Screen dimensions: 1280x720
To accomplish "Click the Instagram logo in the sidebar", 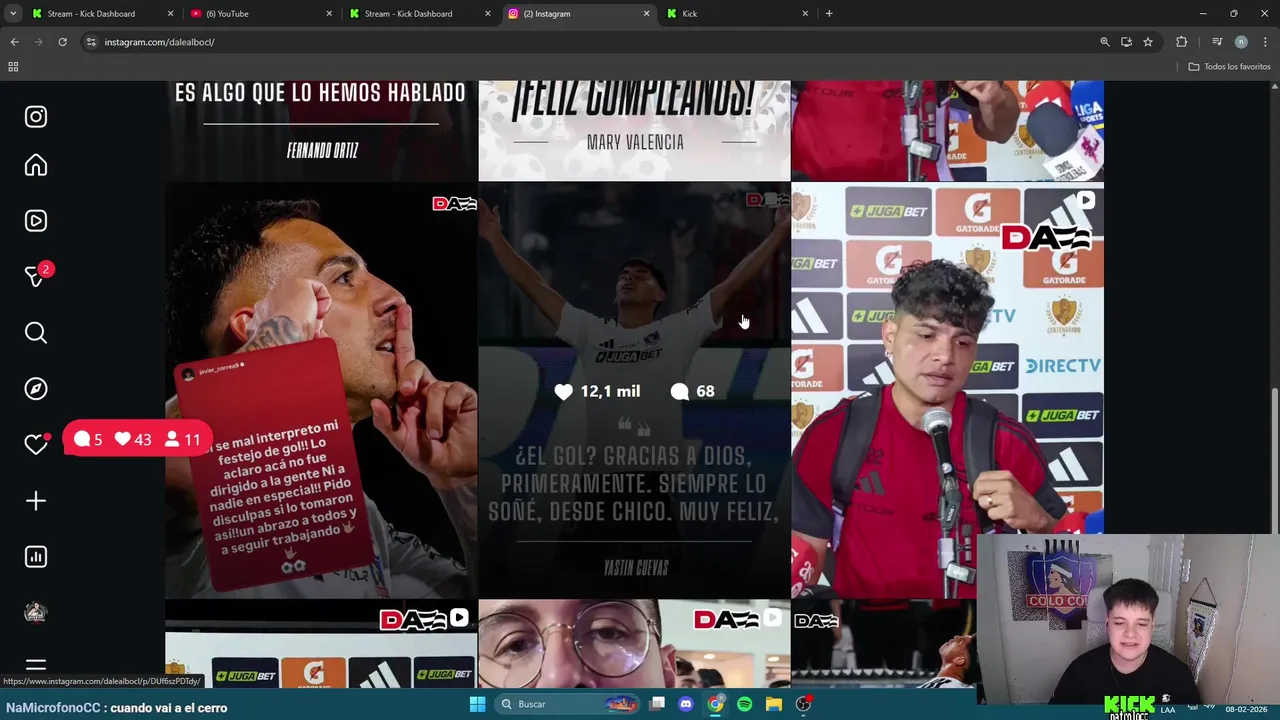I will (x=36, y=117).
